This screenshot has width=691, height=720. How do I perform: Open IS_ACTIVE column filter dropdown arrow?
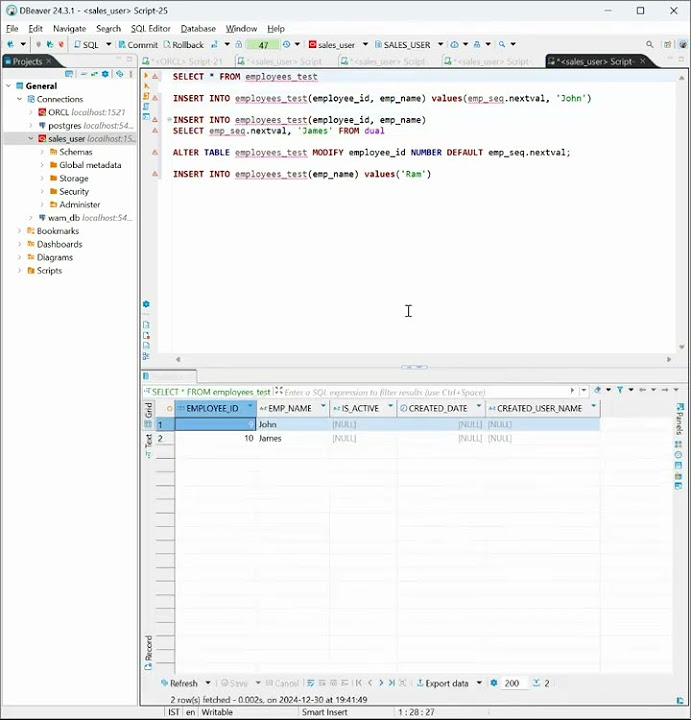[391, 406]
